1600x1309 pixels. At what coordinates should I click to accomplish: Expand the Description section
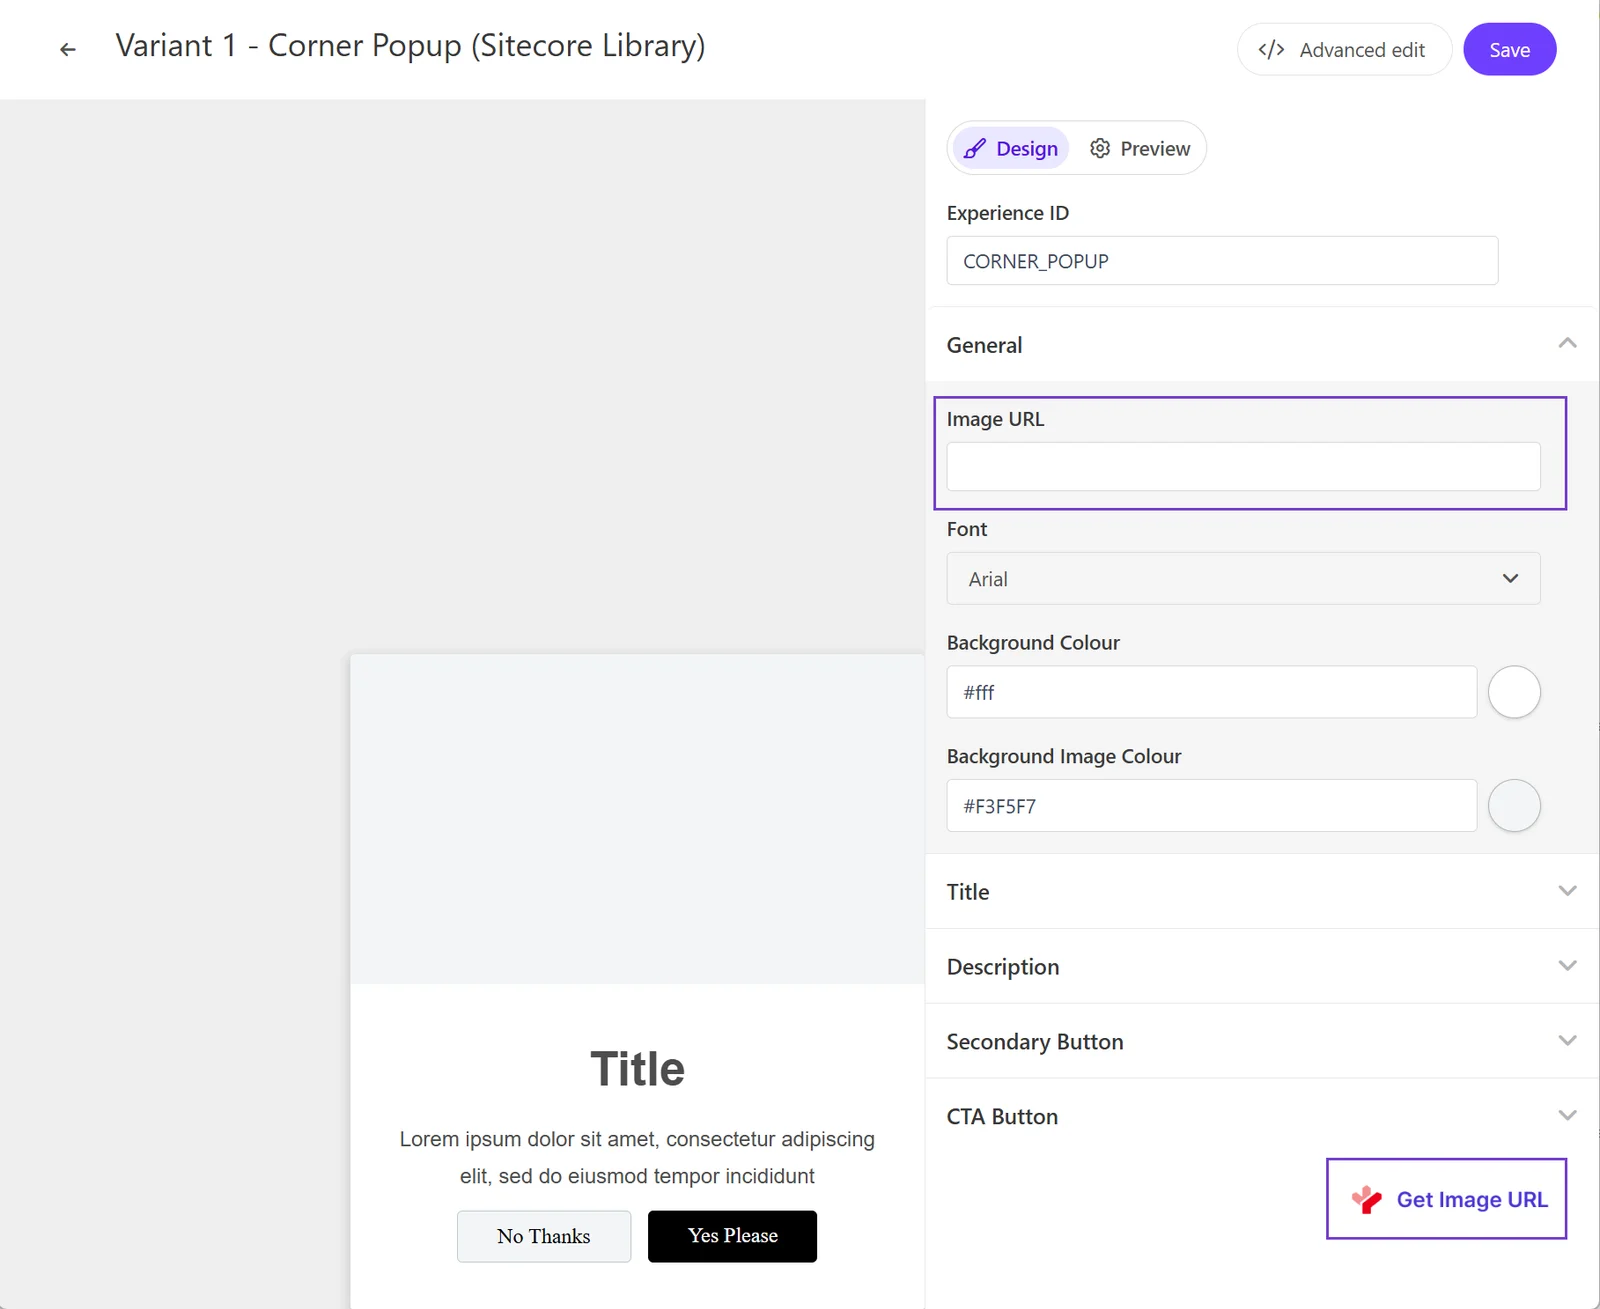1261,966
